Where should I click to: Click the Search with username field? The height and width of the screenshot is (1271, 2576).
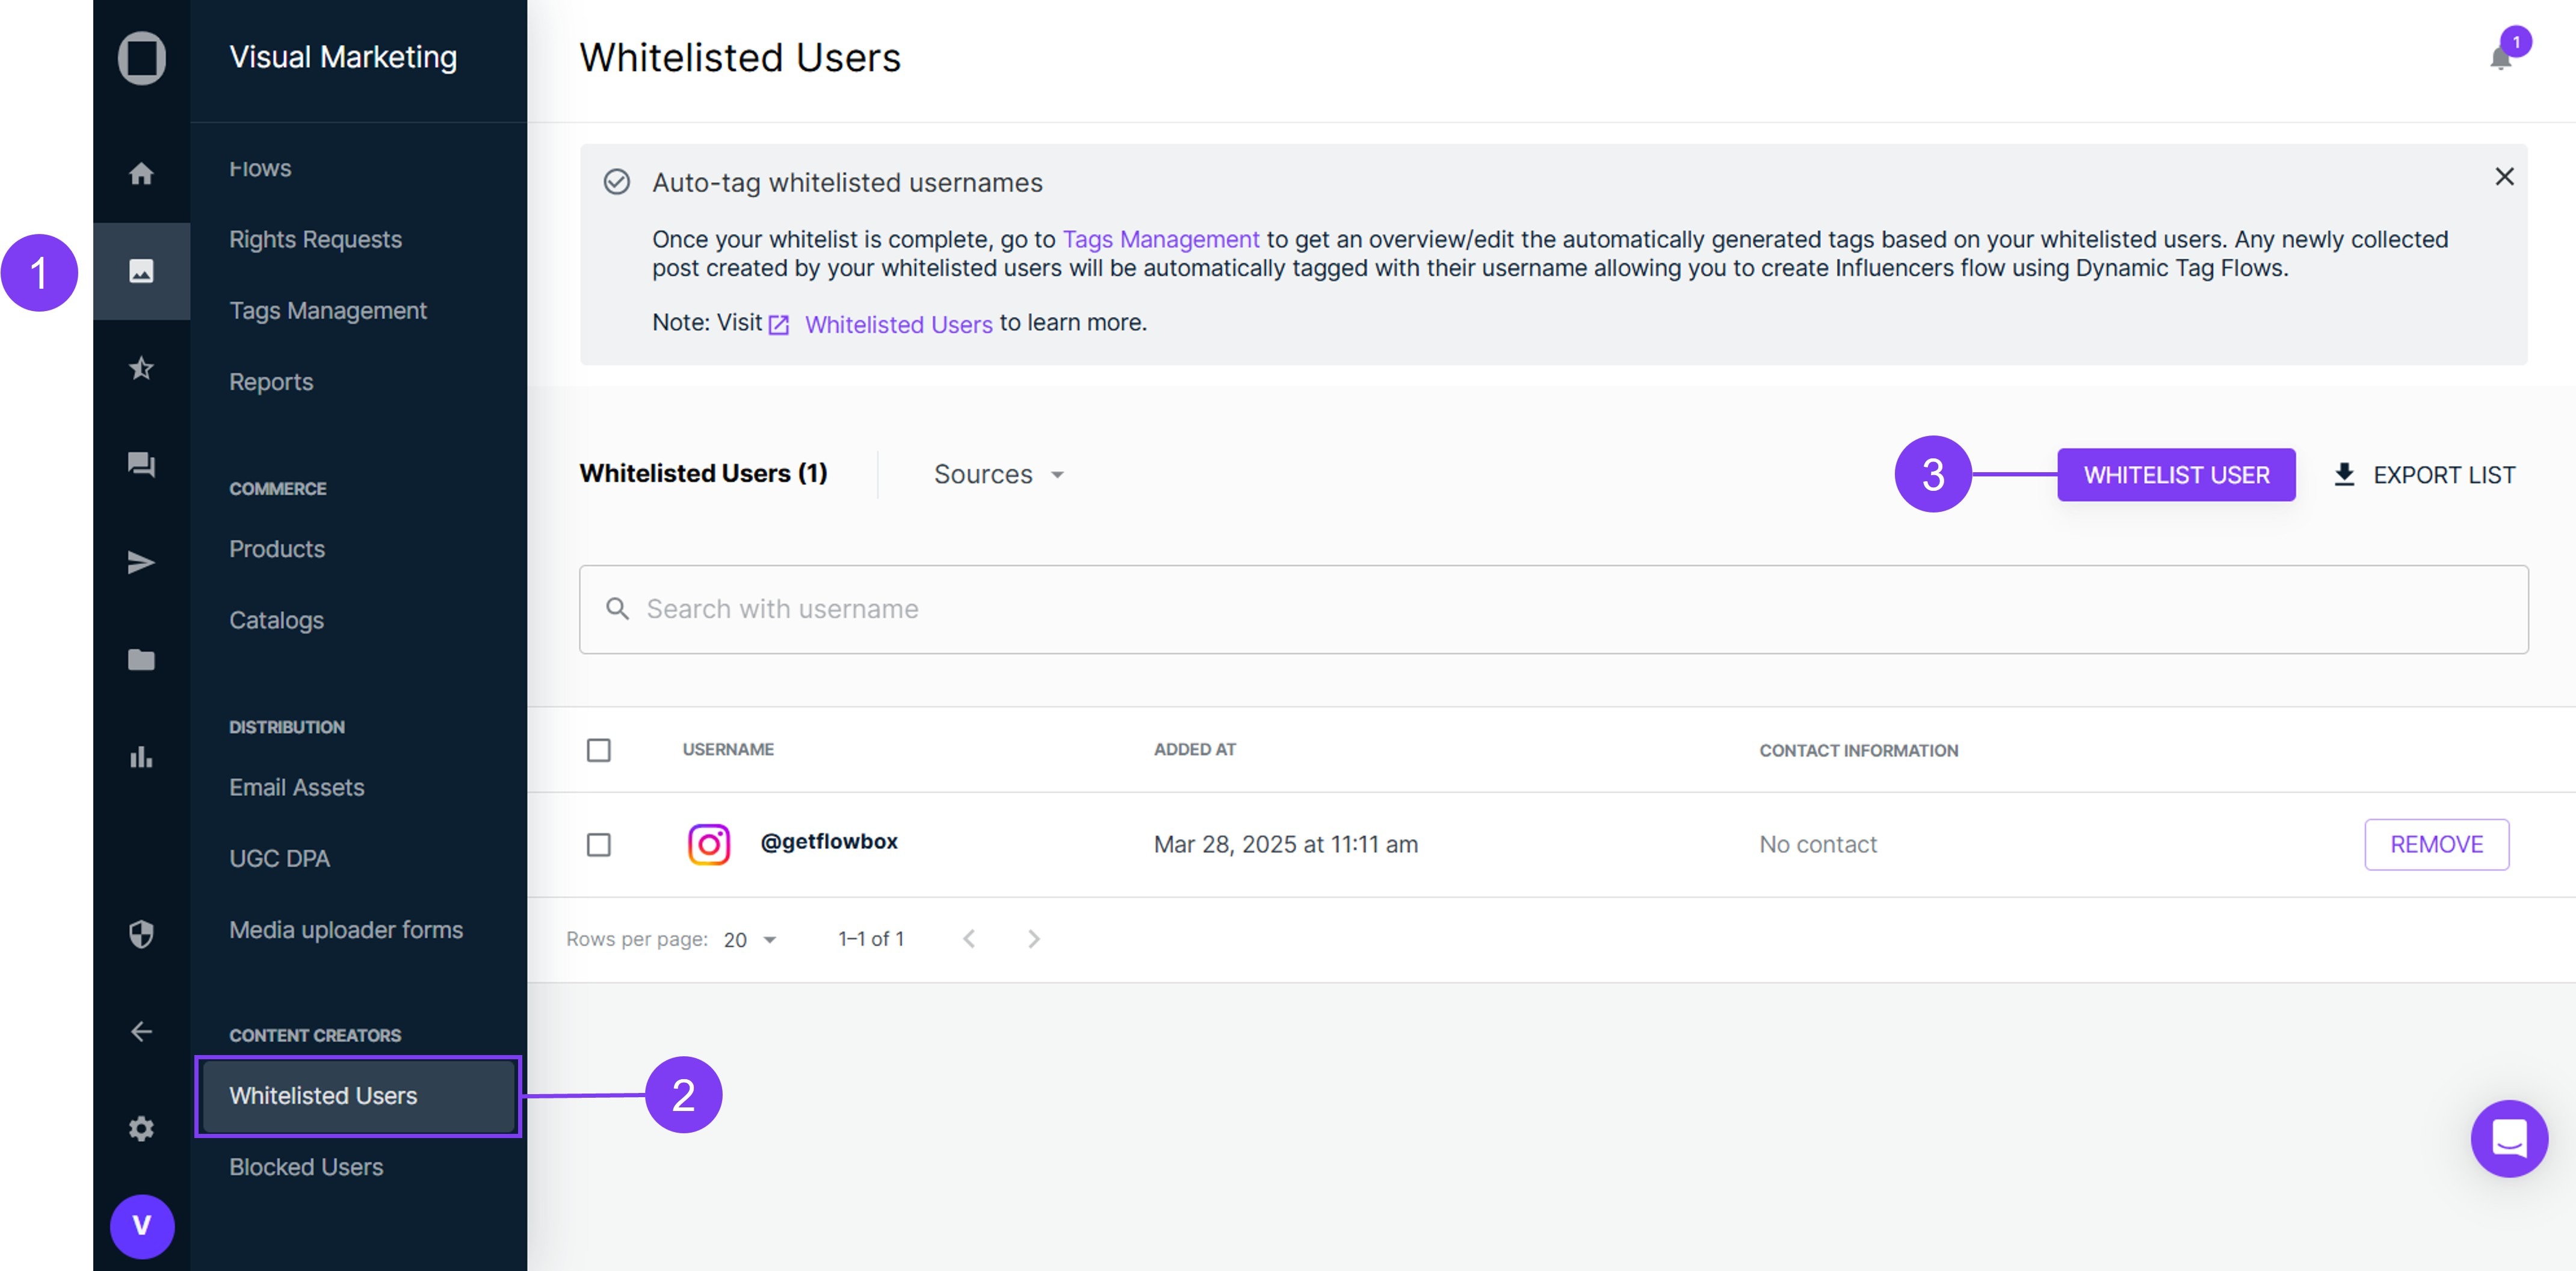pos(1552,609)
